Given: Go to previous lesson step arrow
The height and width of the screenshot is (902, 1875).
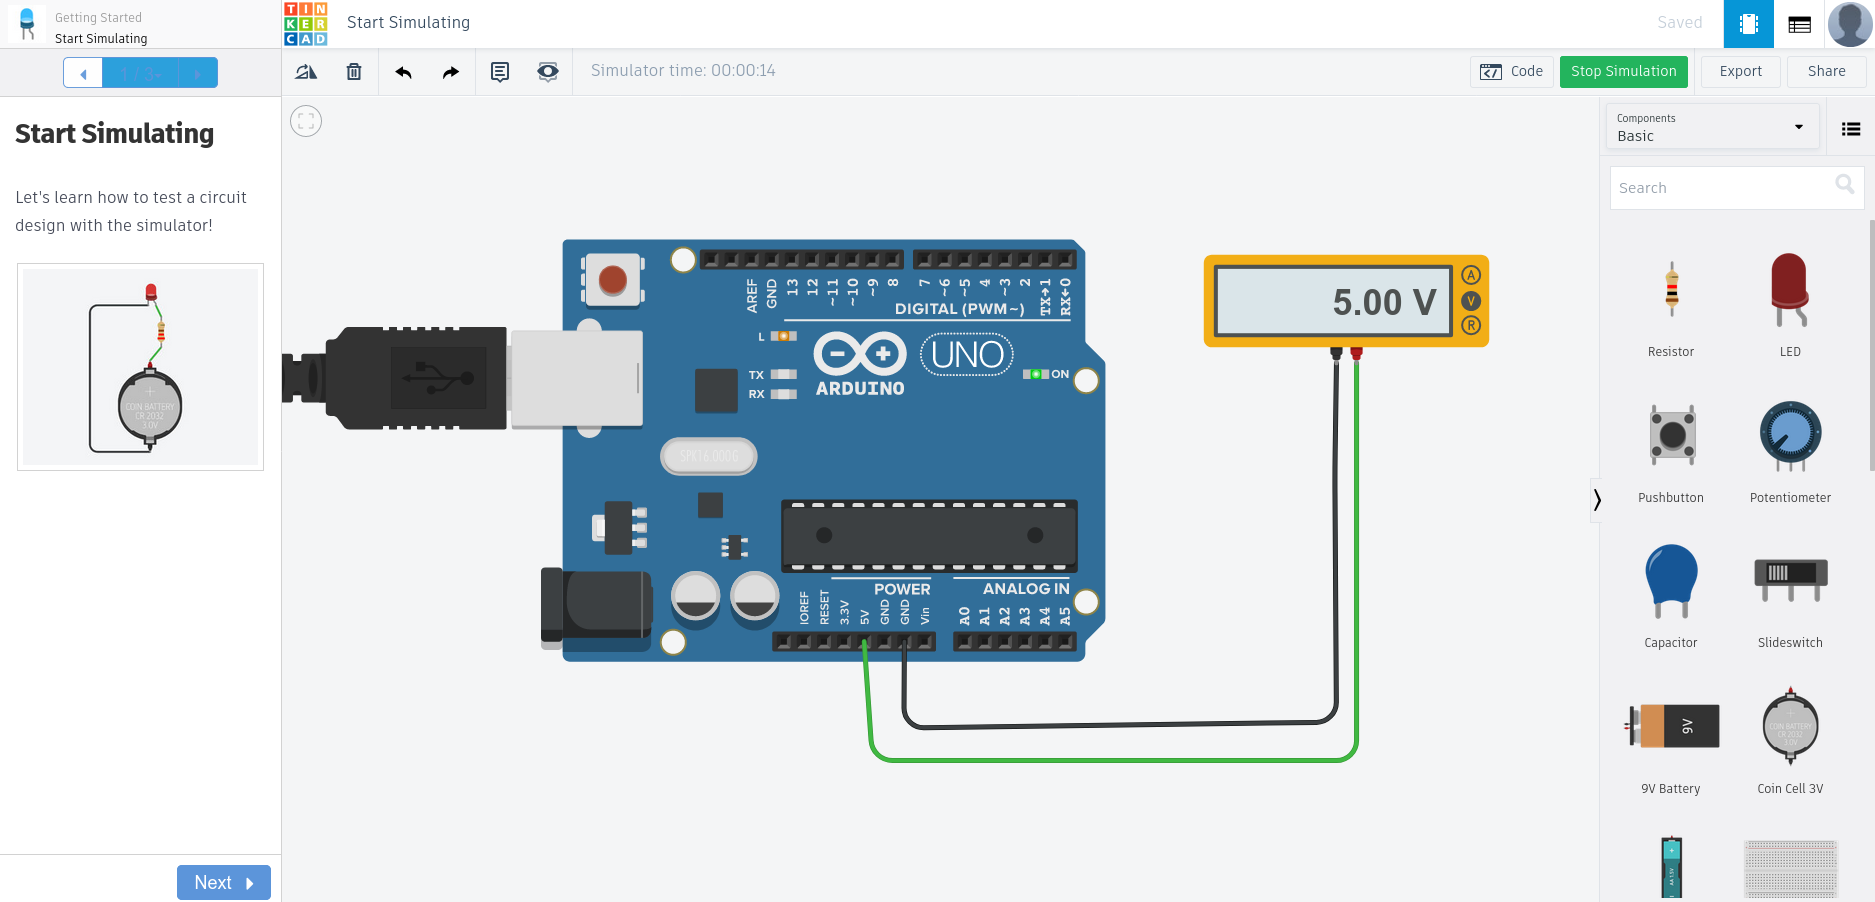Looking at the screenshot, I should coord(83,73).
